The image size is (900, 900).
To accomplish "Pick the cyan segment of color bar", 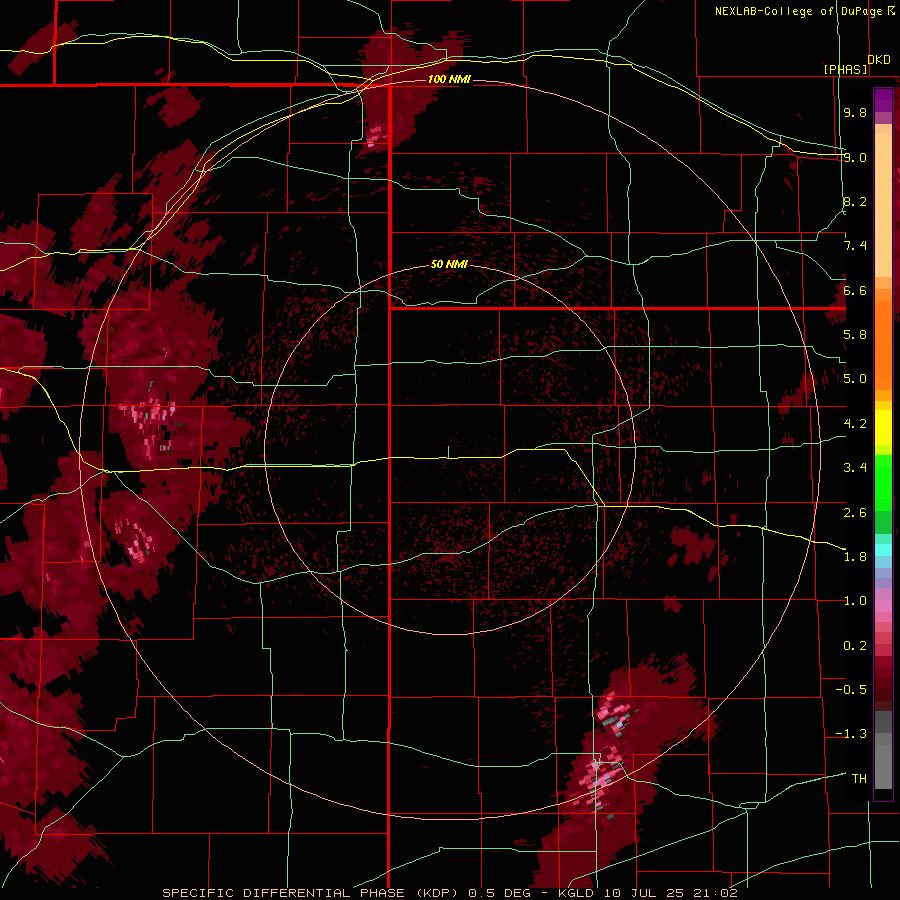I will point(883,550).
